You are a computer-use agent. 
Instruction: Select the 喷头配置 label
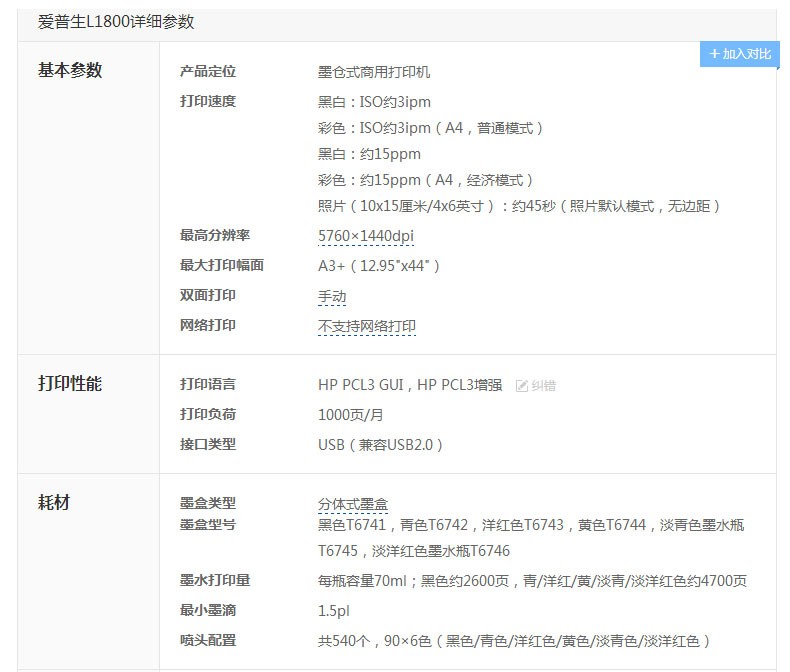(208, 640)
